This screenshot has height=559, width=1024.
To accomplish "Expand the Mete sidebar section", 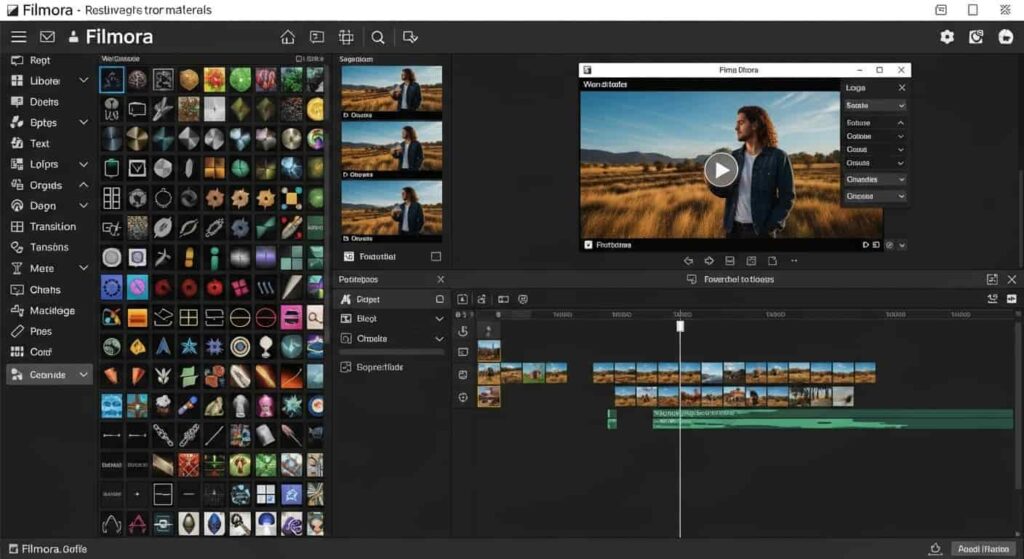I will tap(84, 268).
